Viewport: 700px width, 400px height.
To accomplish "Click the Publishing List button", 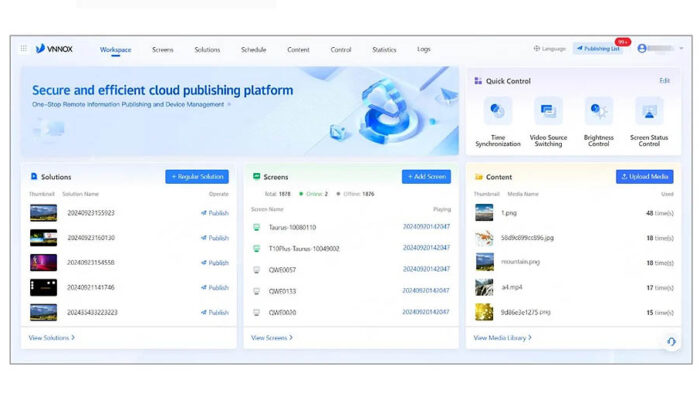I will 599,48.
